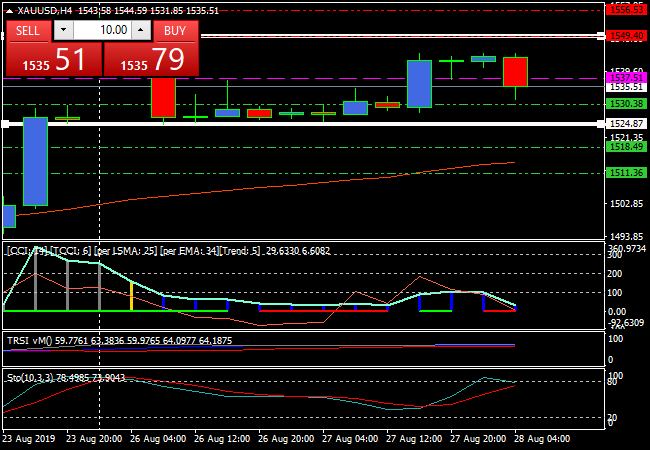Click the green 1511.36 price level label
650x450 pixels.
pyautogui.click(x=625, y=172)
